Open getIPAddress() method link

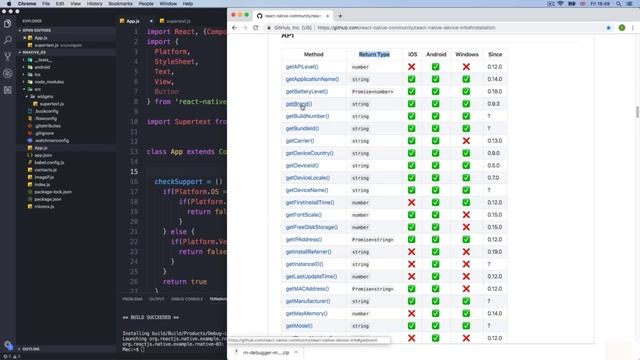[304, 240]
